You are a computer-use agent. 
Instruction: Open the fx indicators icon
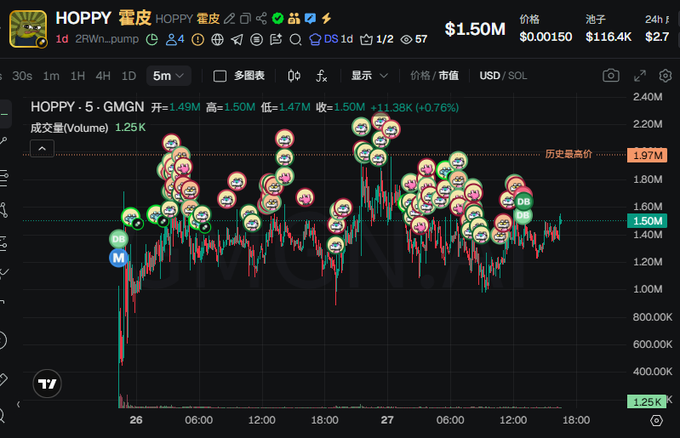[x=321, y=76]
